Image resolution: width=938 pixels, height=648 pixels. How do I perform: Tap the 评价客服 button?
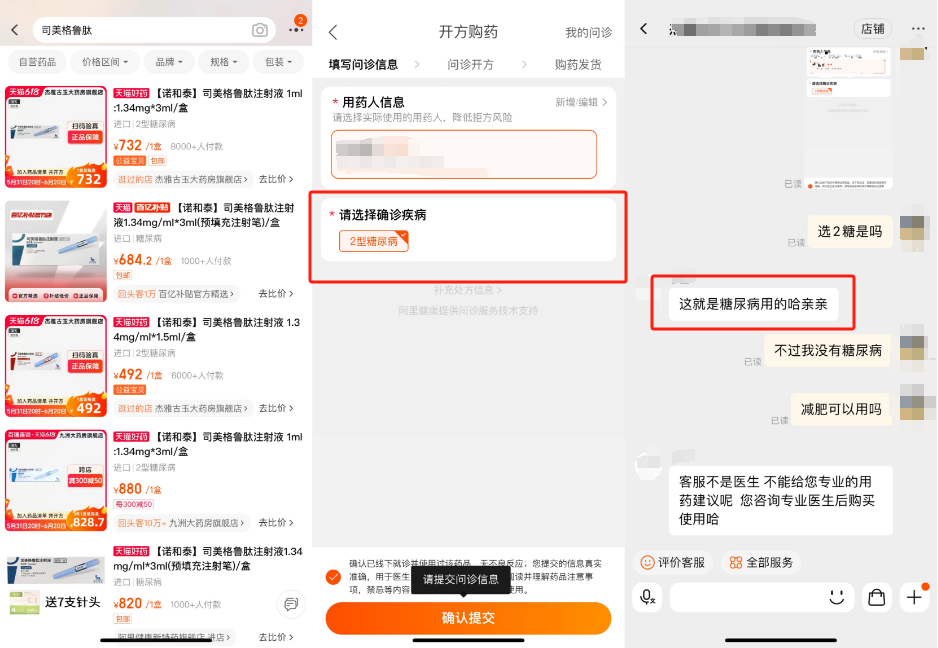(672, 562)
